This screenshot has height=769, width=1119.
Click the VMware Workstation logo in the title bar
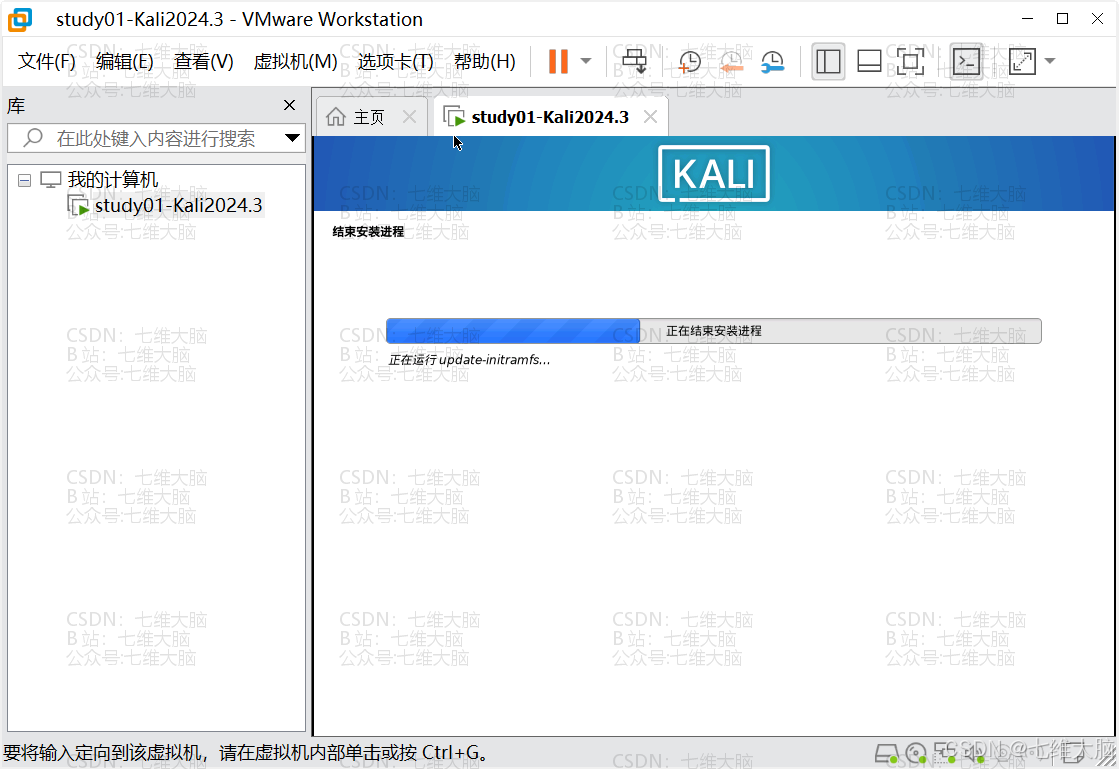(20, 19)
